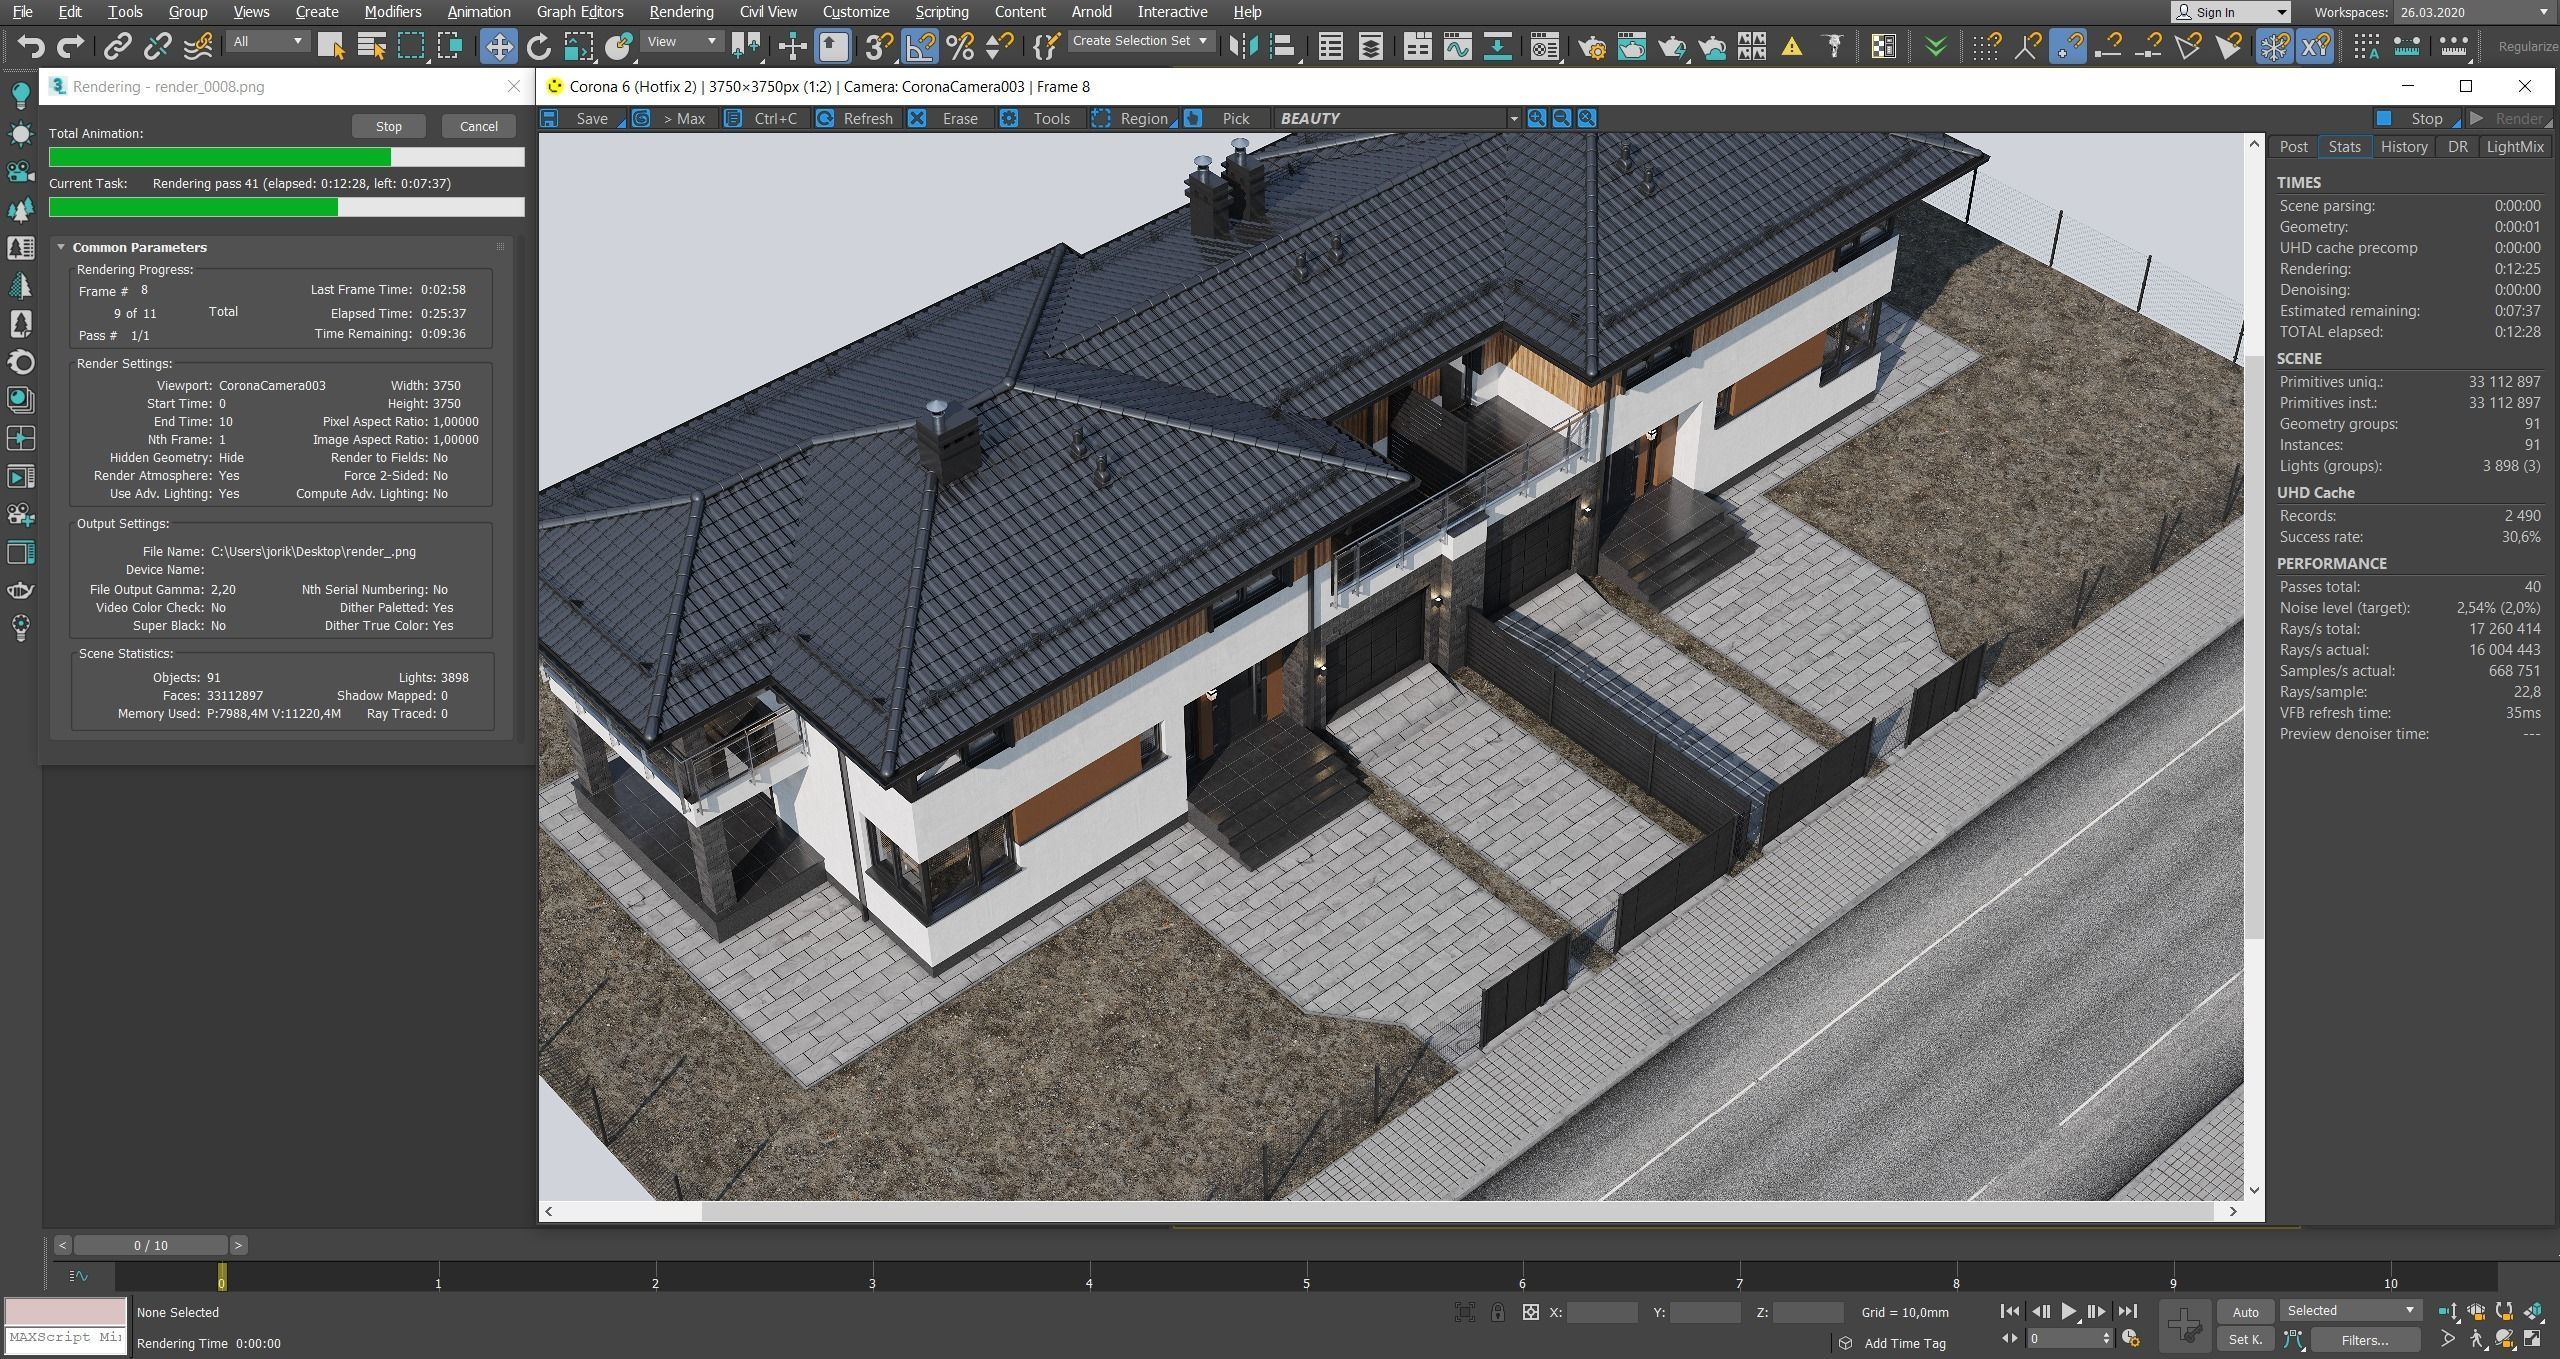Toggle the selection lock padlock icon
Image resolution: width=2560 pixels, height=1359 pixels.
coord(1497,1312)
